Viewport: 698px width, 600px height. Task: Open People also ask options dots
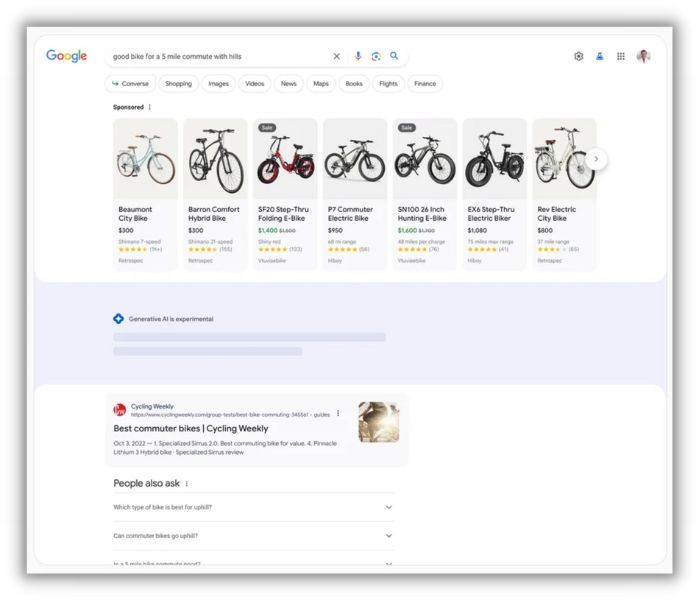187,483
